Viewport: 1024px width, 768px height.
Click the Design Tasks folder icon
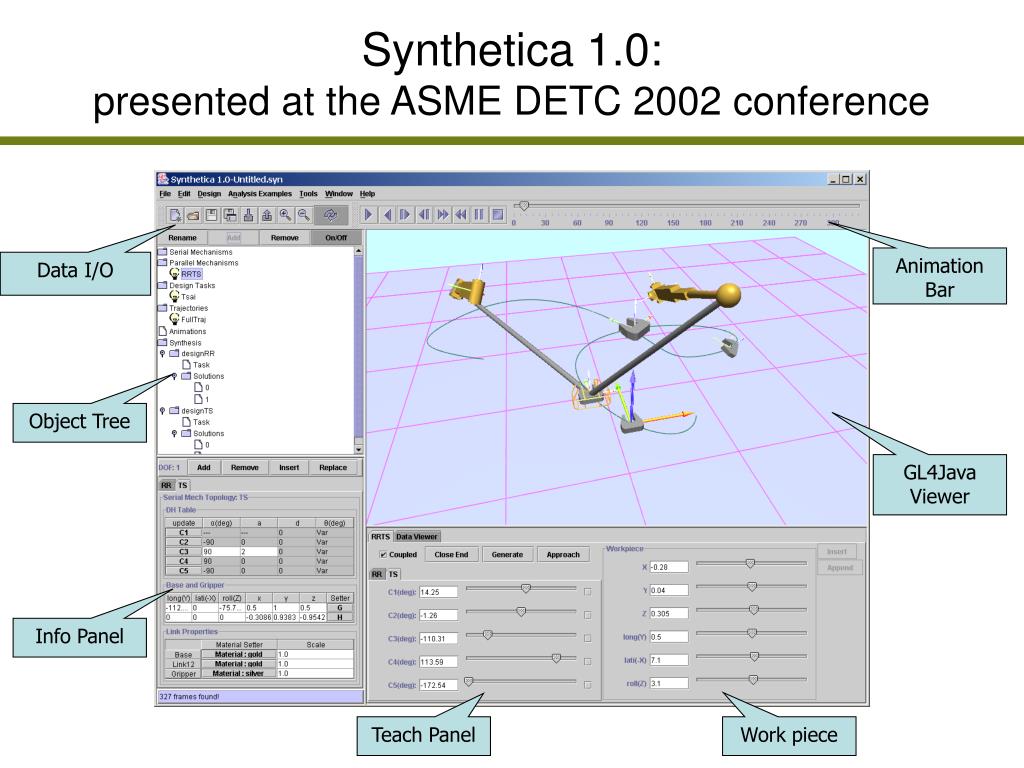pos(163,285)
